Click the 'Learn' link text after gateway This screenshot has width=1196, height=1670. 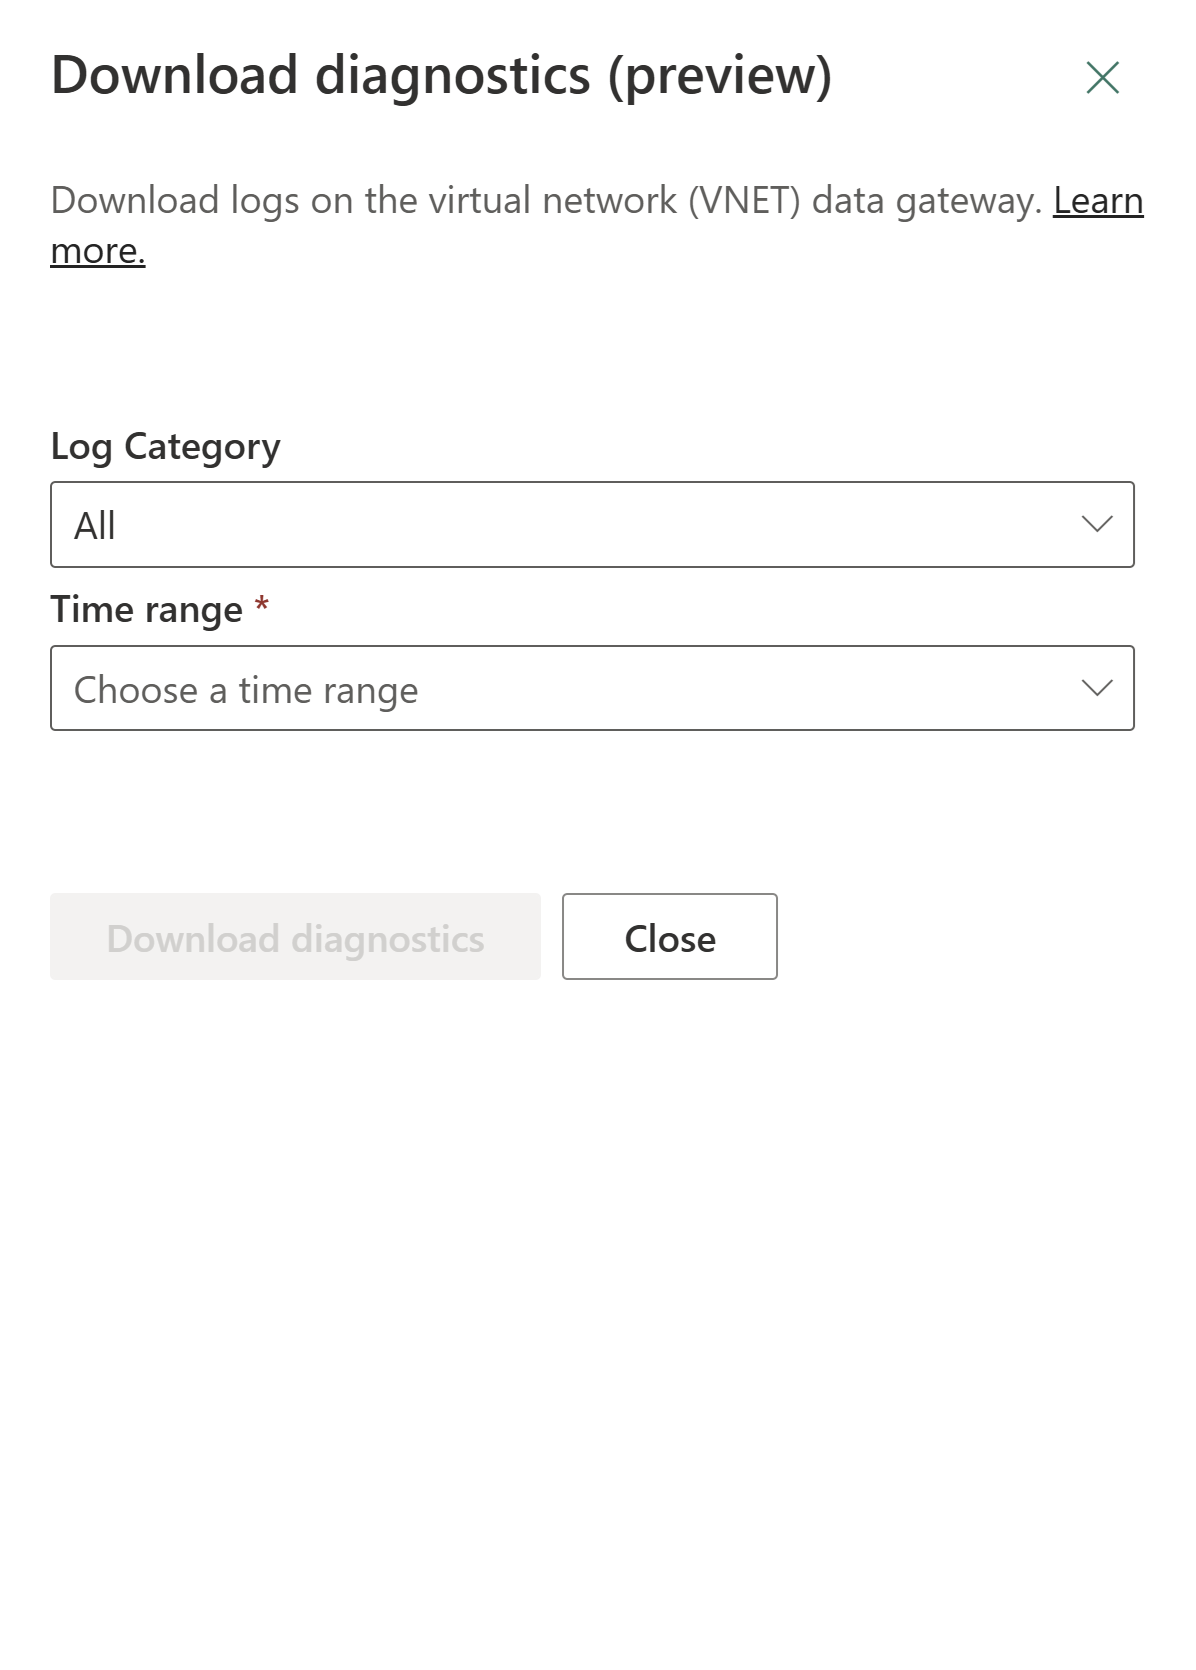(x=1098, y=201)
